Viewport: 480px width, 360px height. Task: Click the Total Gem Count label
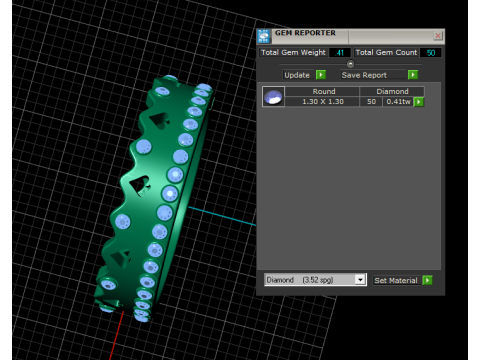pos(386,53)
